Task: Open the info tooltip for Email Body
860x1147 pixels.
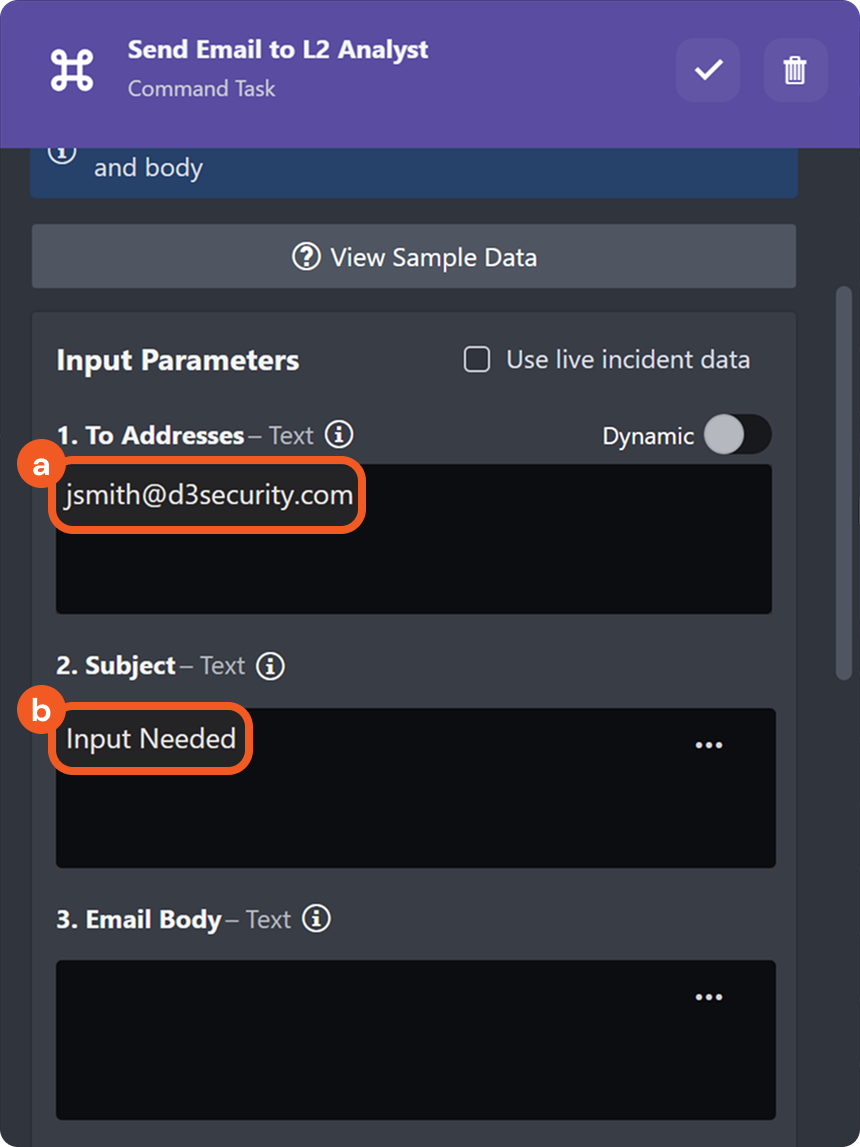Action: (316, 920)
